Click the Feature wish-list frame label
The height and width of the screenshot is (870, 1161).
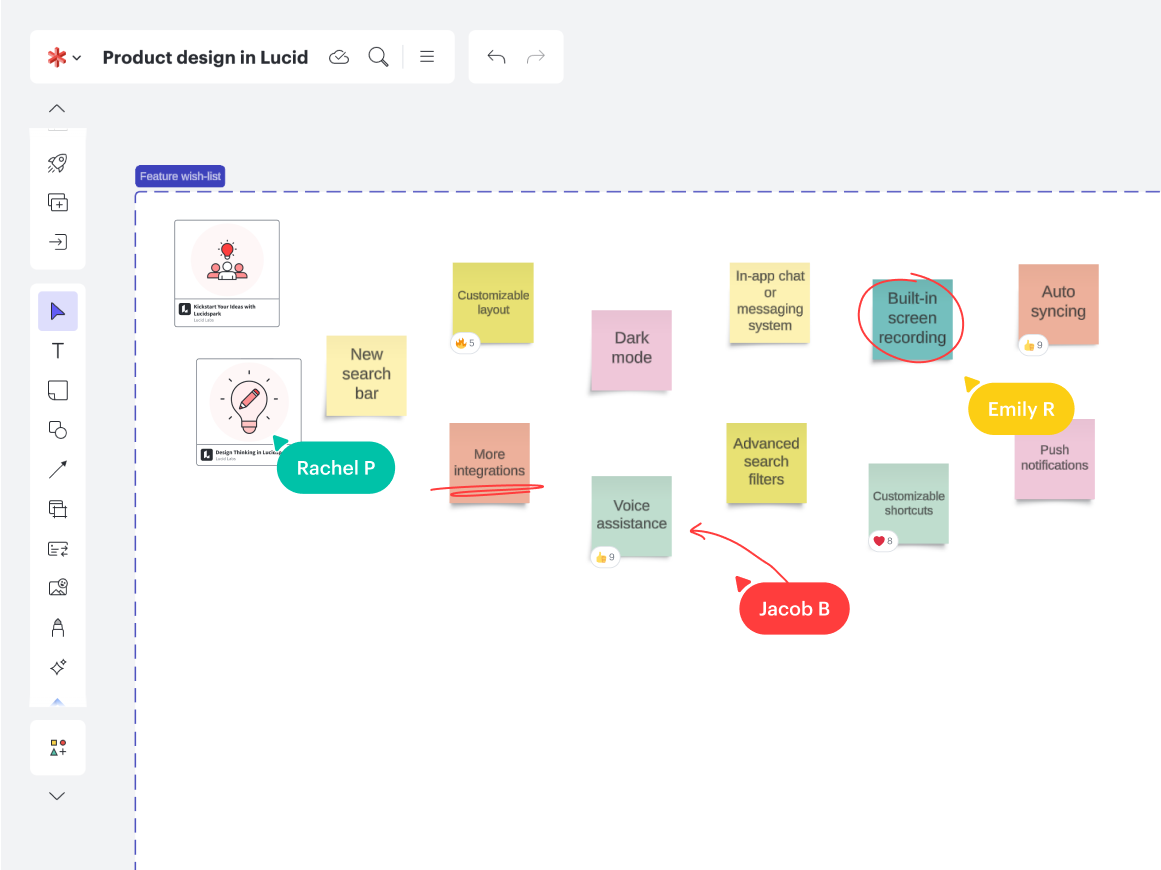[x=180, y=177]
